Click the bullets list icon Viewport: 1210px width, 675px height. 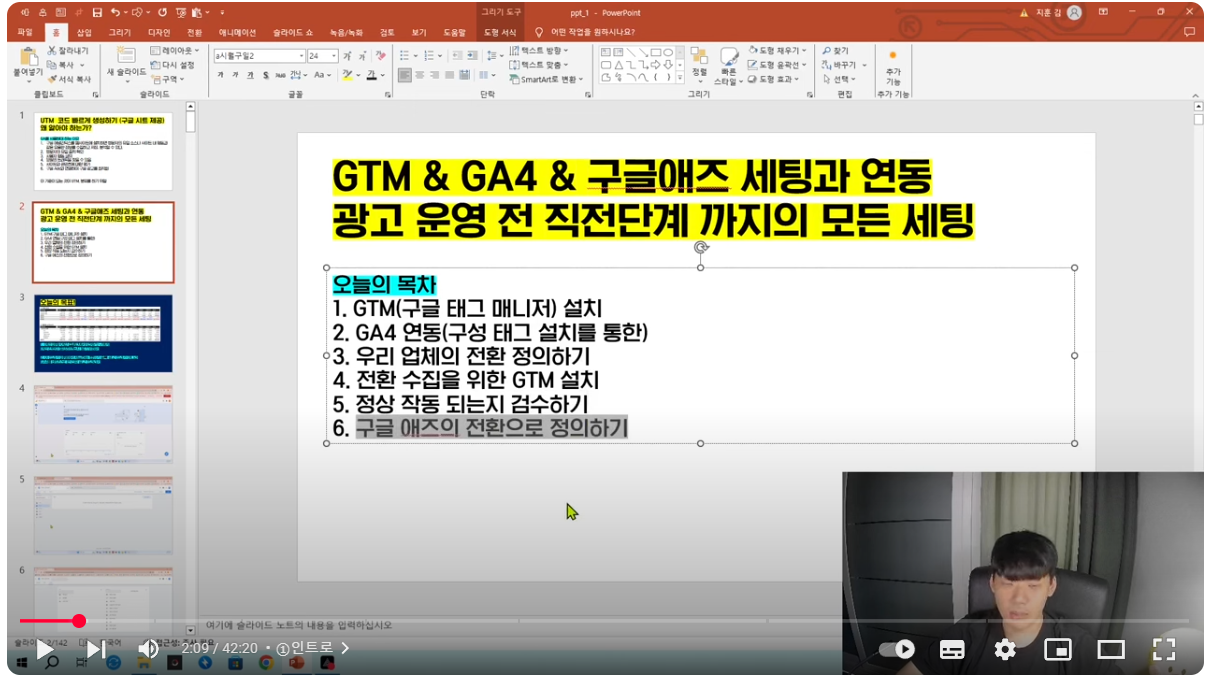point(405,56)
